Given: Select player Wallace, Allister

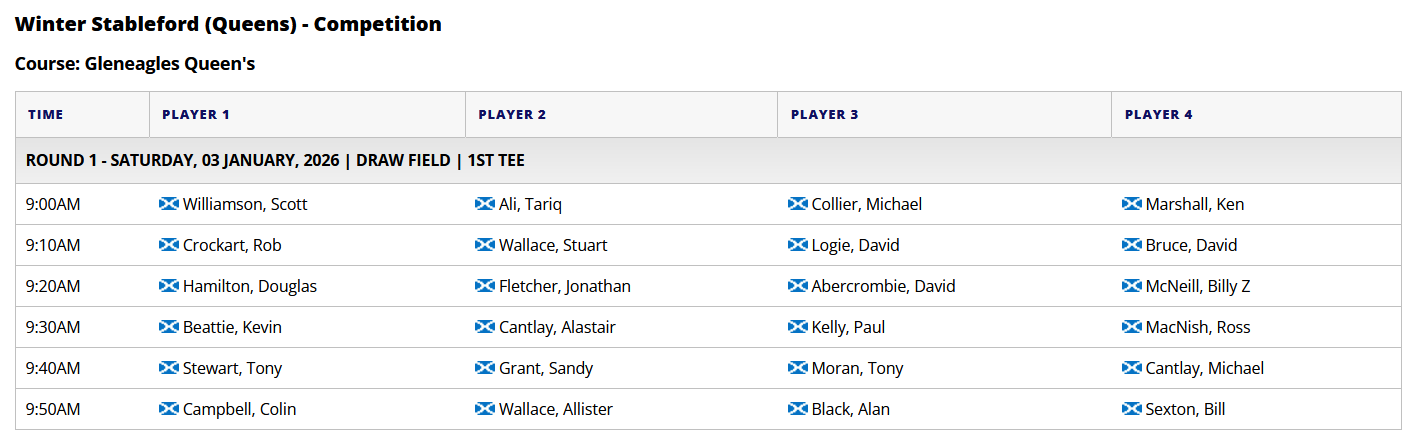Looking at the screenshot, I should (556, 409).
